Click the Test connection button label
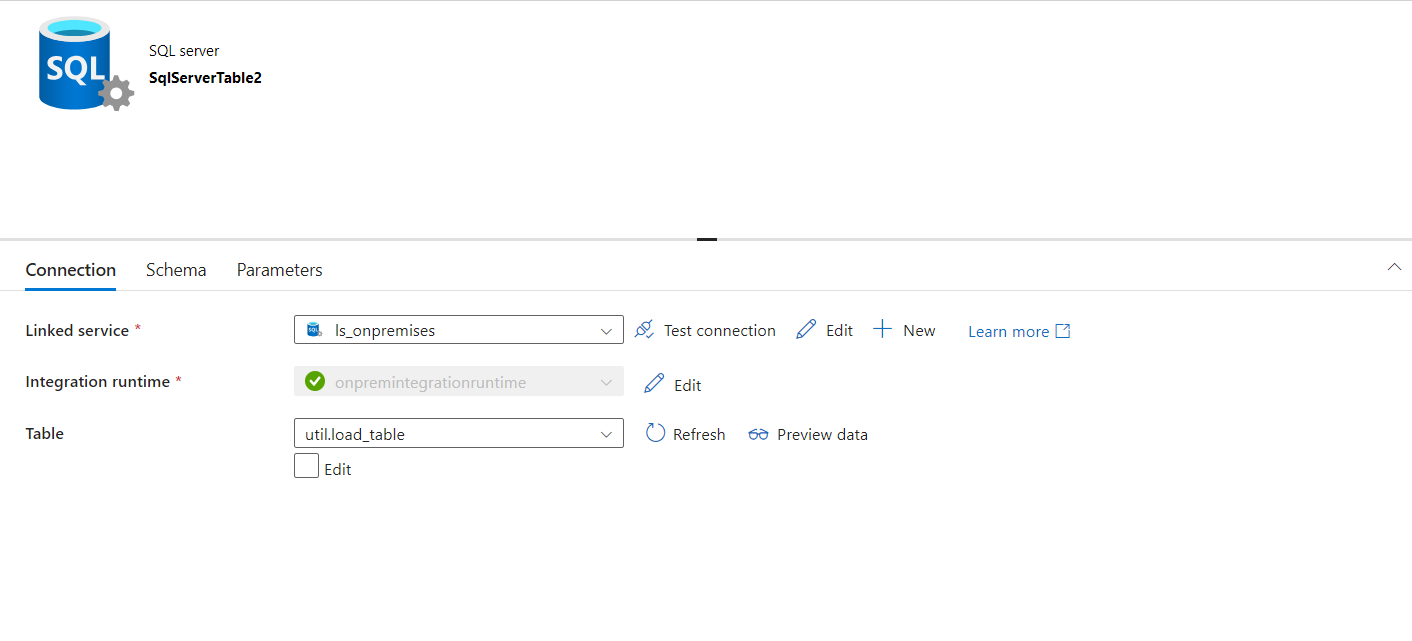This screenshot has width=1412, height=641. coord(719,330)
